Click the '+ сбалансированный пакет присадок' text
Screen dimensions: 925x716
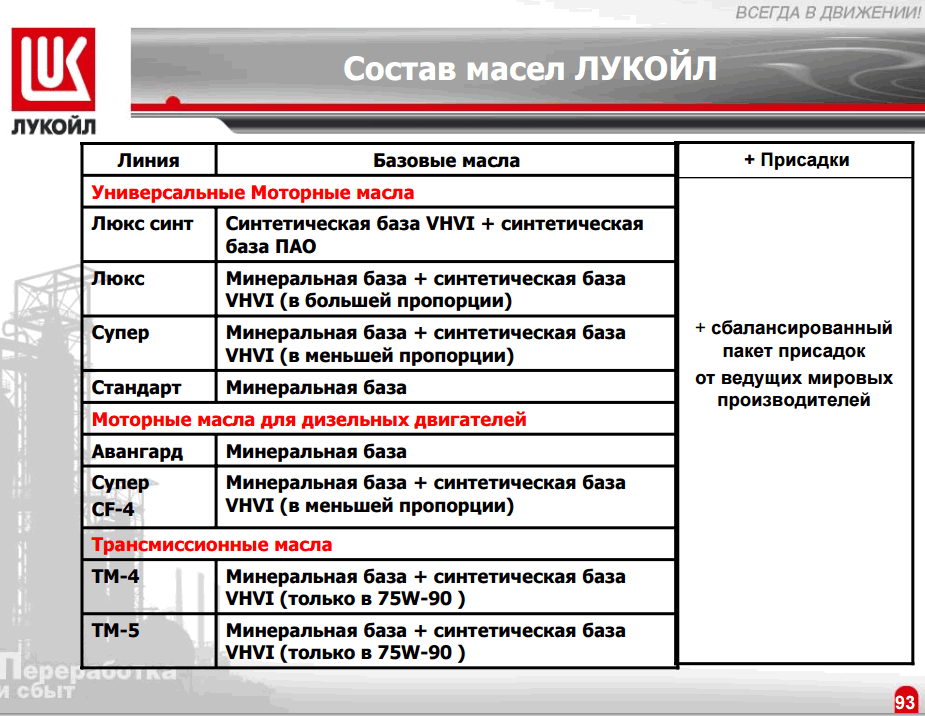coord(793,339)
